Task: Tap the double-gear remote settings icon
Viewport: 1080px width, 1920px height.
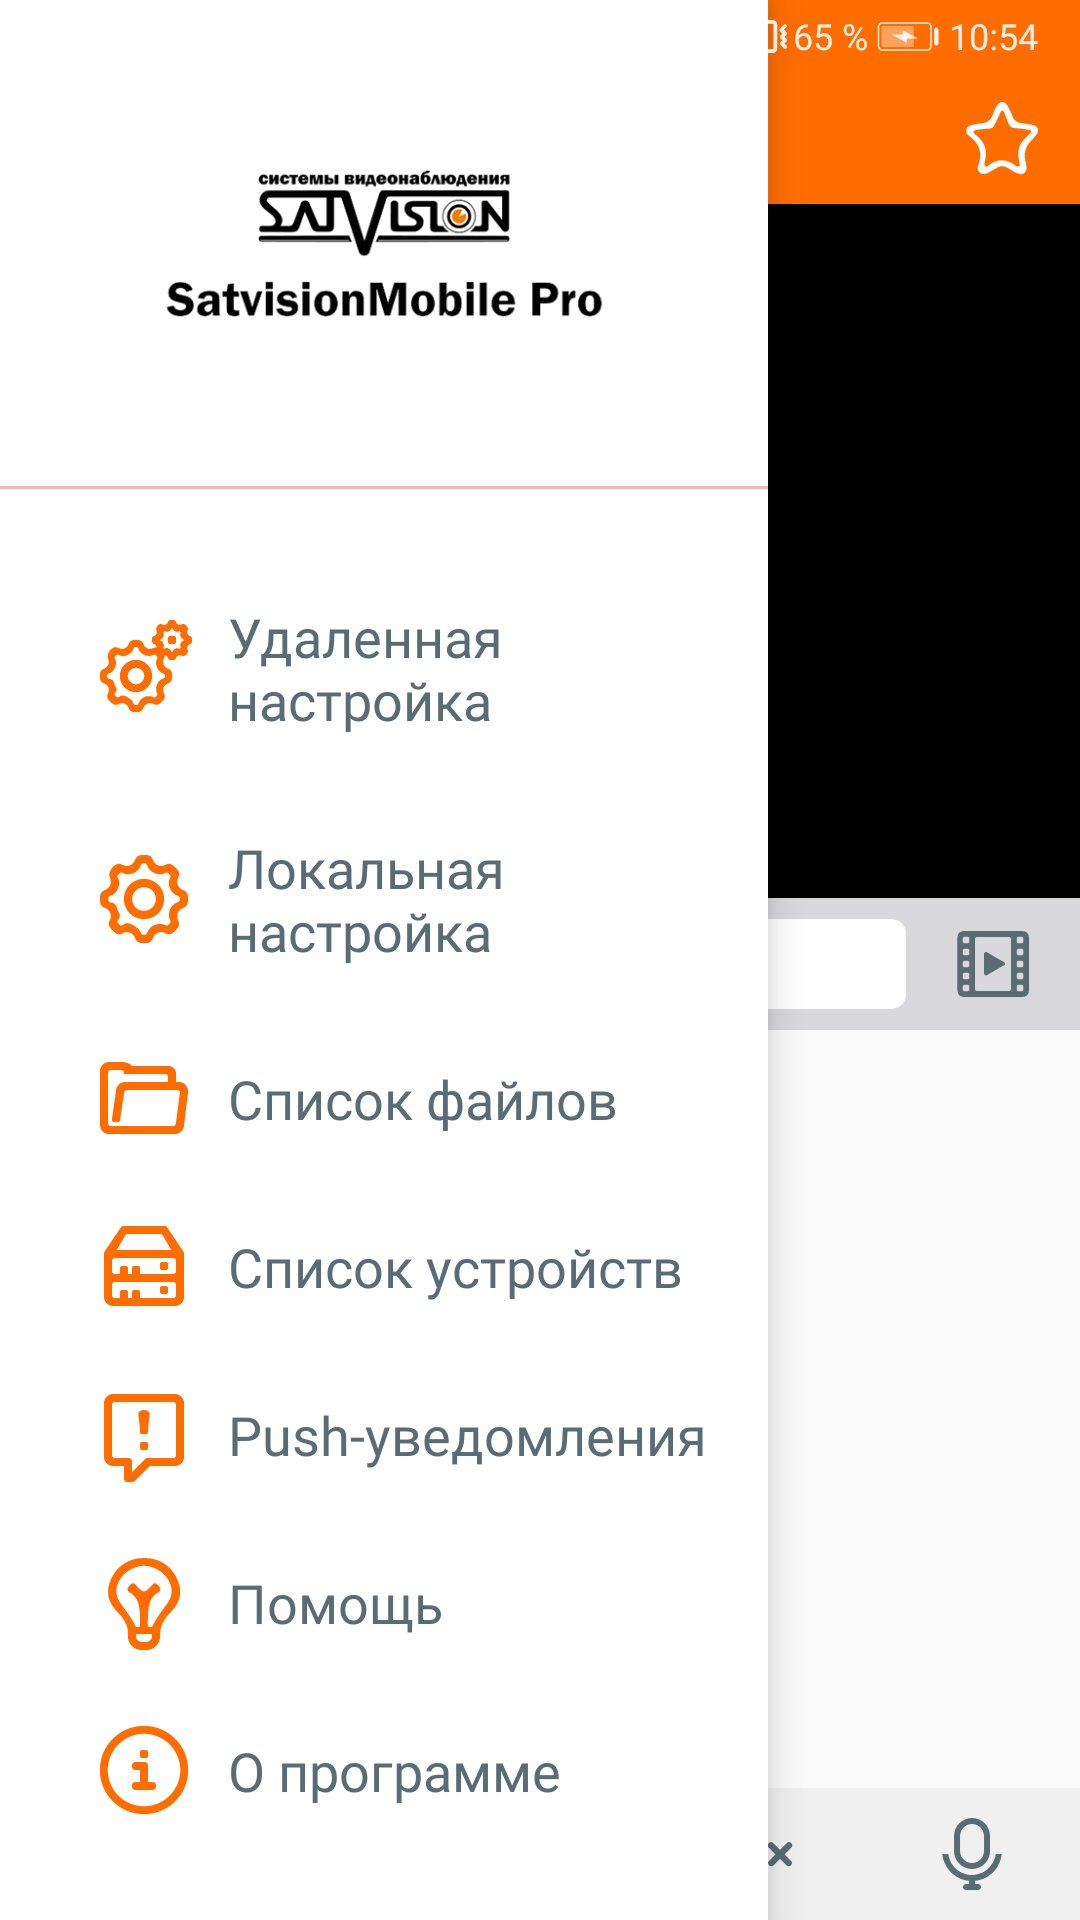Action: coord(144,667)
